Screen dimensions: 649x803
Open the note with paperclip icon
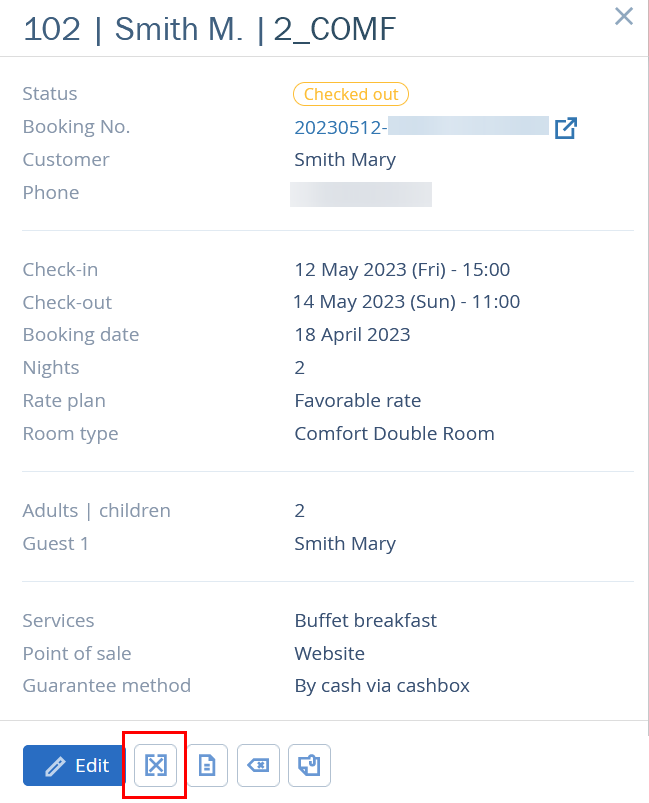309,765
